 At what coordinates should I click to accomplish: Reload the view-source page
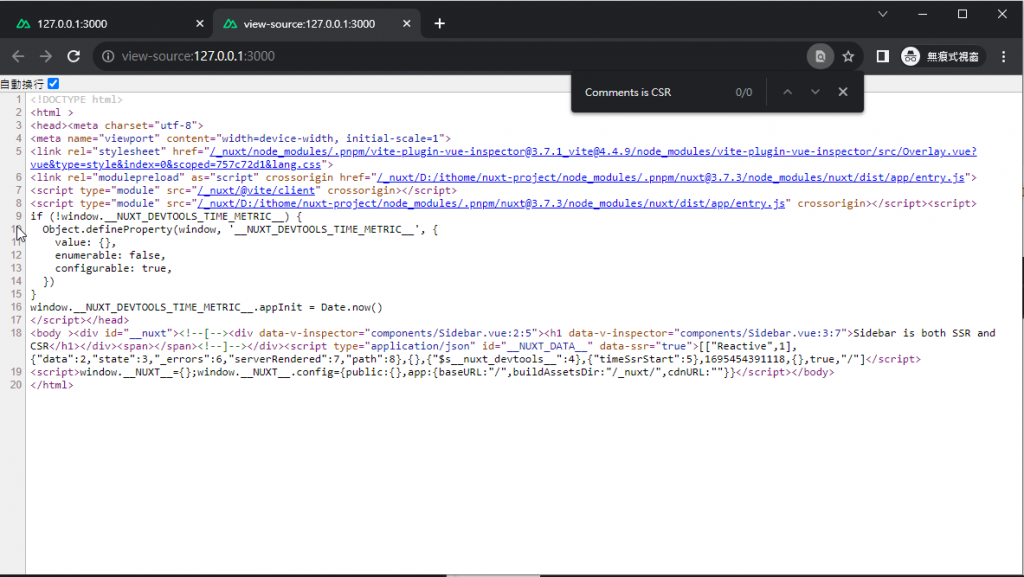point(74,56)
